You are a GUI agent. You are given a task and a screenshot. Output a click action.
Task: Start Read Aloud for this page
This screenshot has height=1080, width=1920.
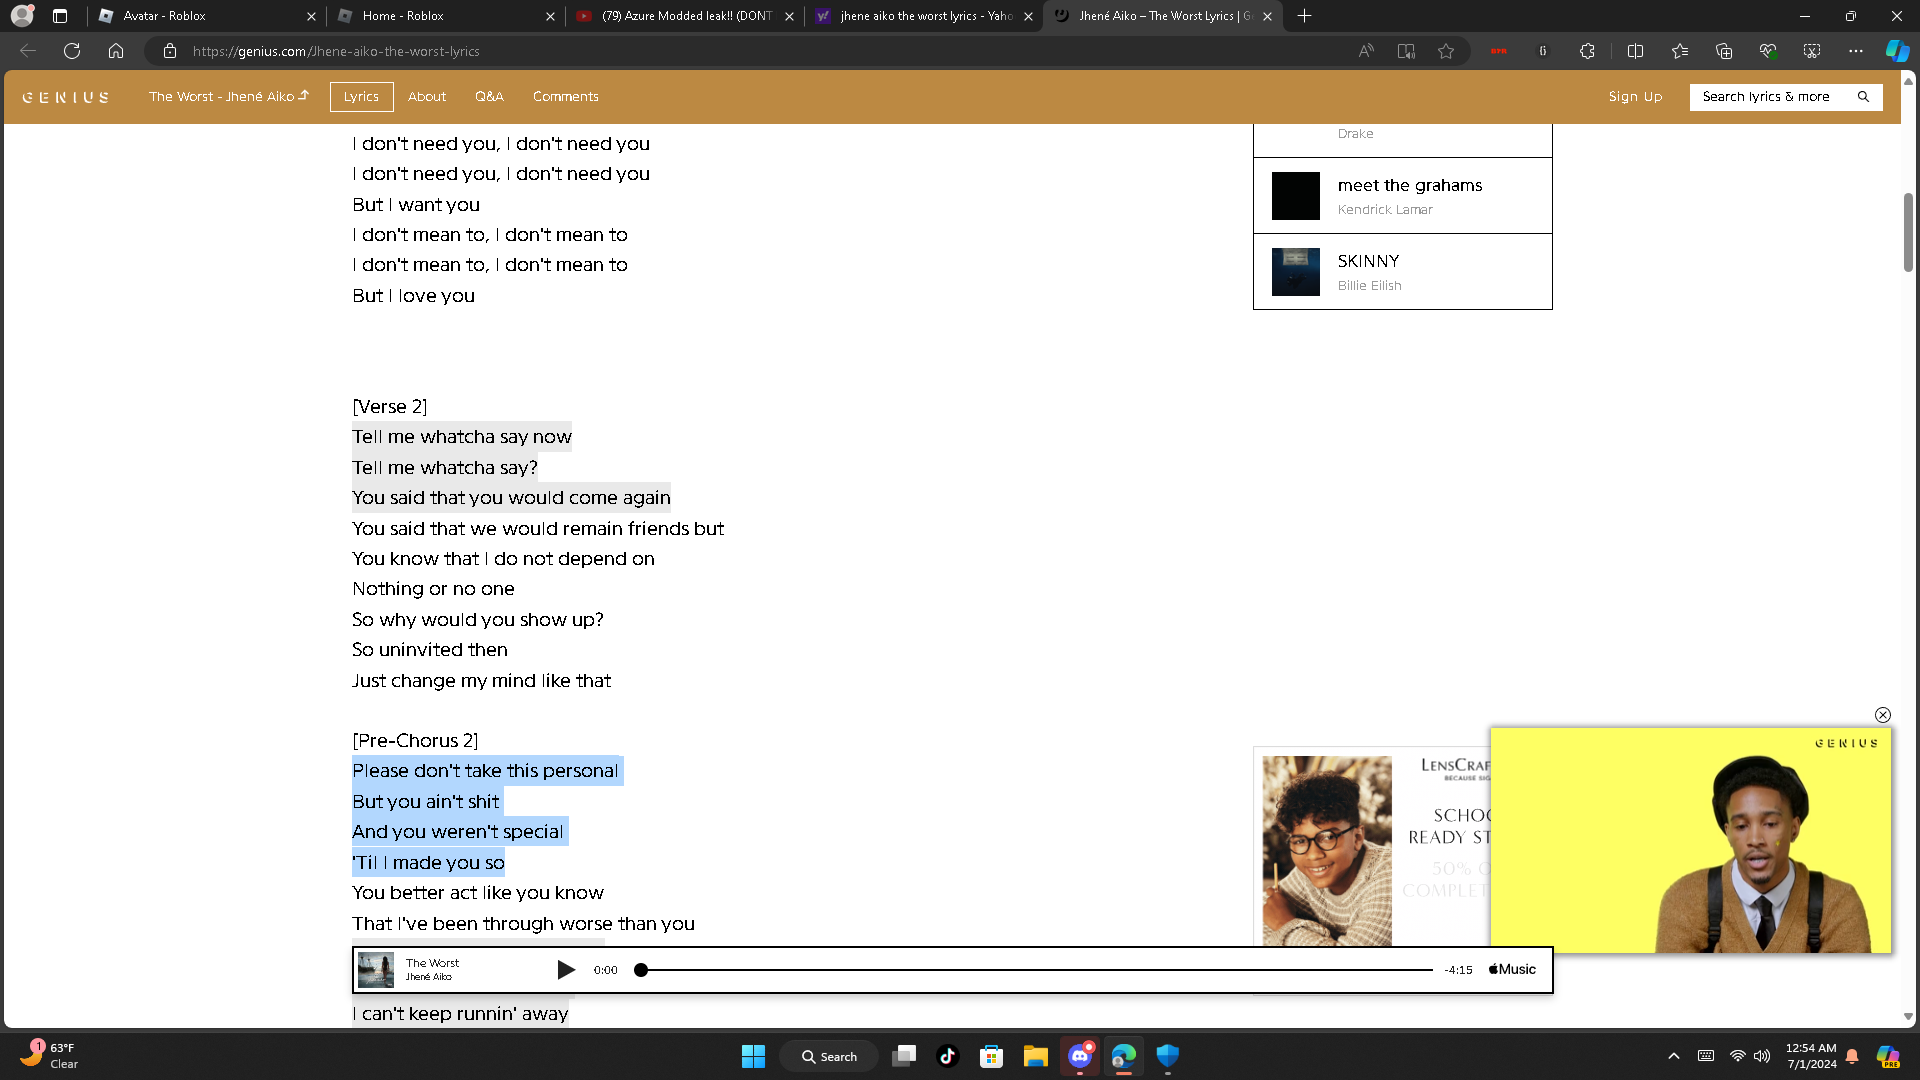[1366, 51]
